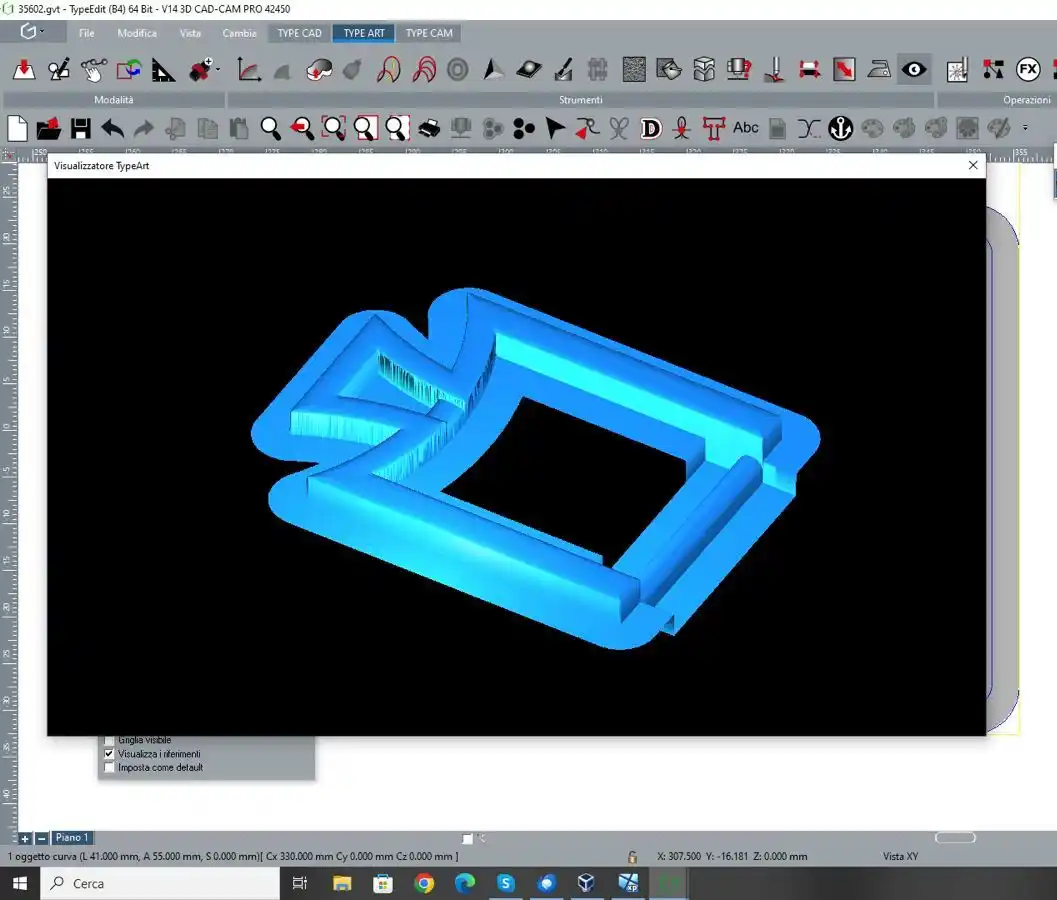1057x900 pixels.
Task: Select the first red contour sweep icon
Action: pos(389,69)
